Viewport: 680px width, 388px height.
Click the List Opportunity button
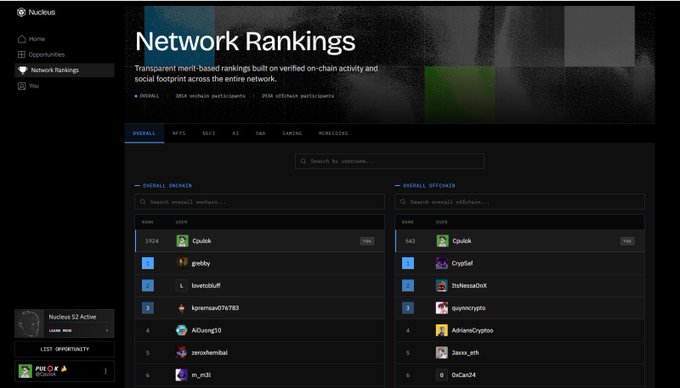[65, 349]
